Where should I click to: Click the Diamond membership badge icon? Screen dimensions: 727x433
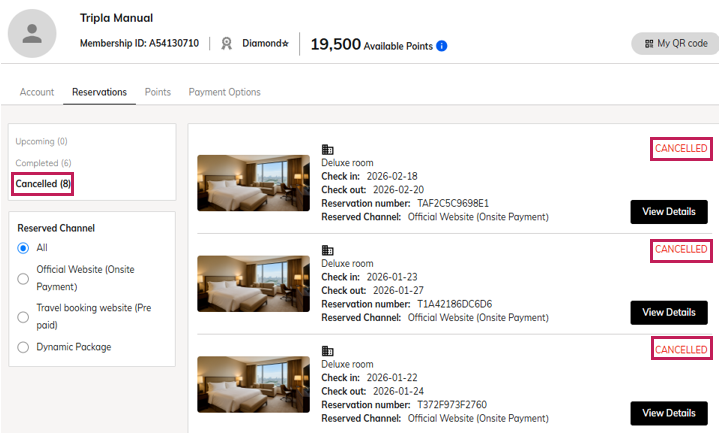click(x=227, y=44)
